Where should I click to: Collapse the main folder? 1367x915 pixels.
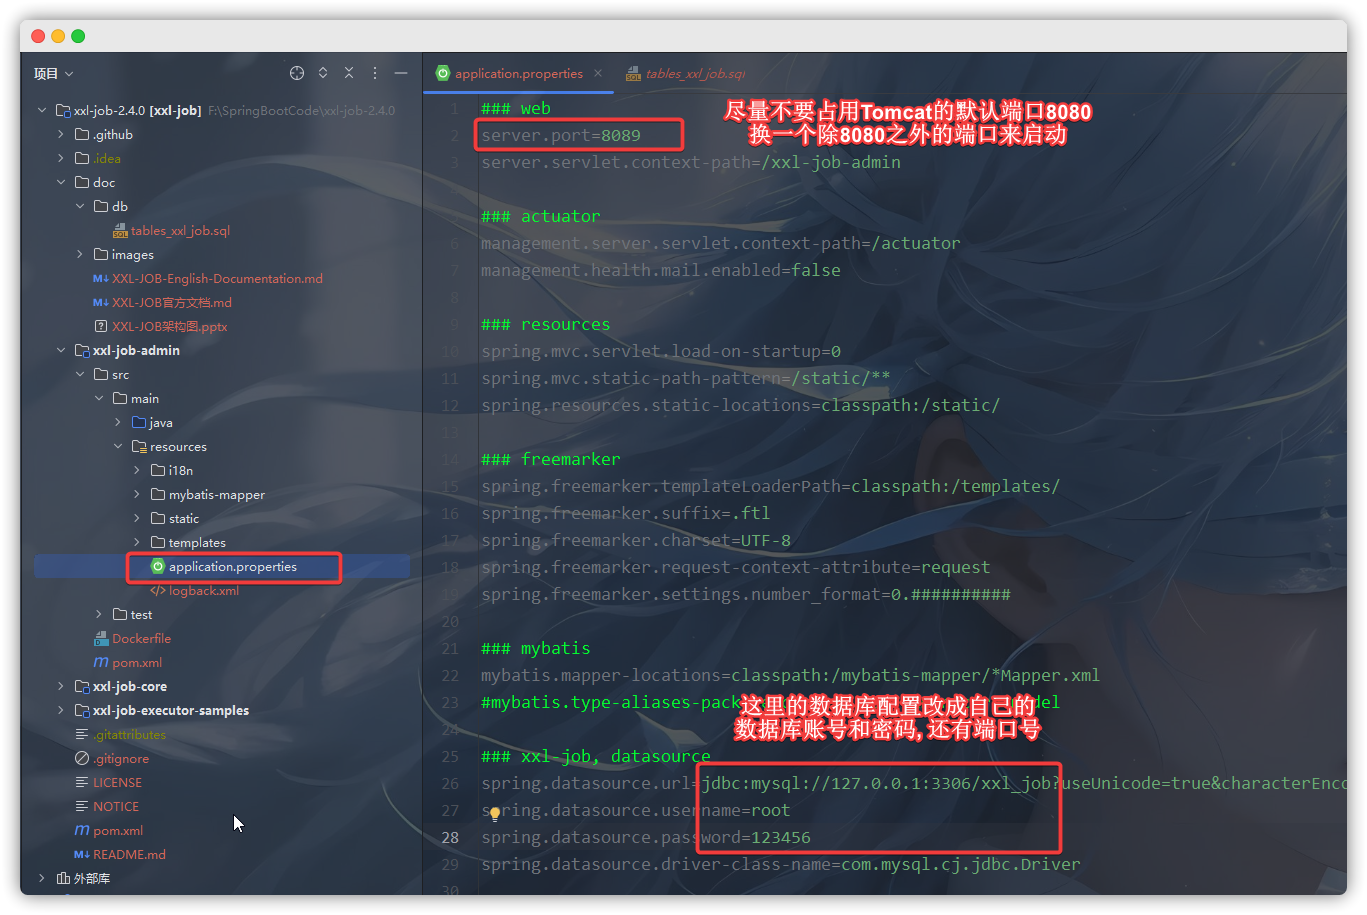99,398
